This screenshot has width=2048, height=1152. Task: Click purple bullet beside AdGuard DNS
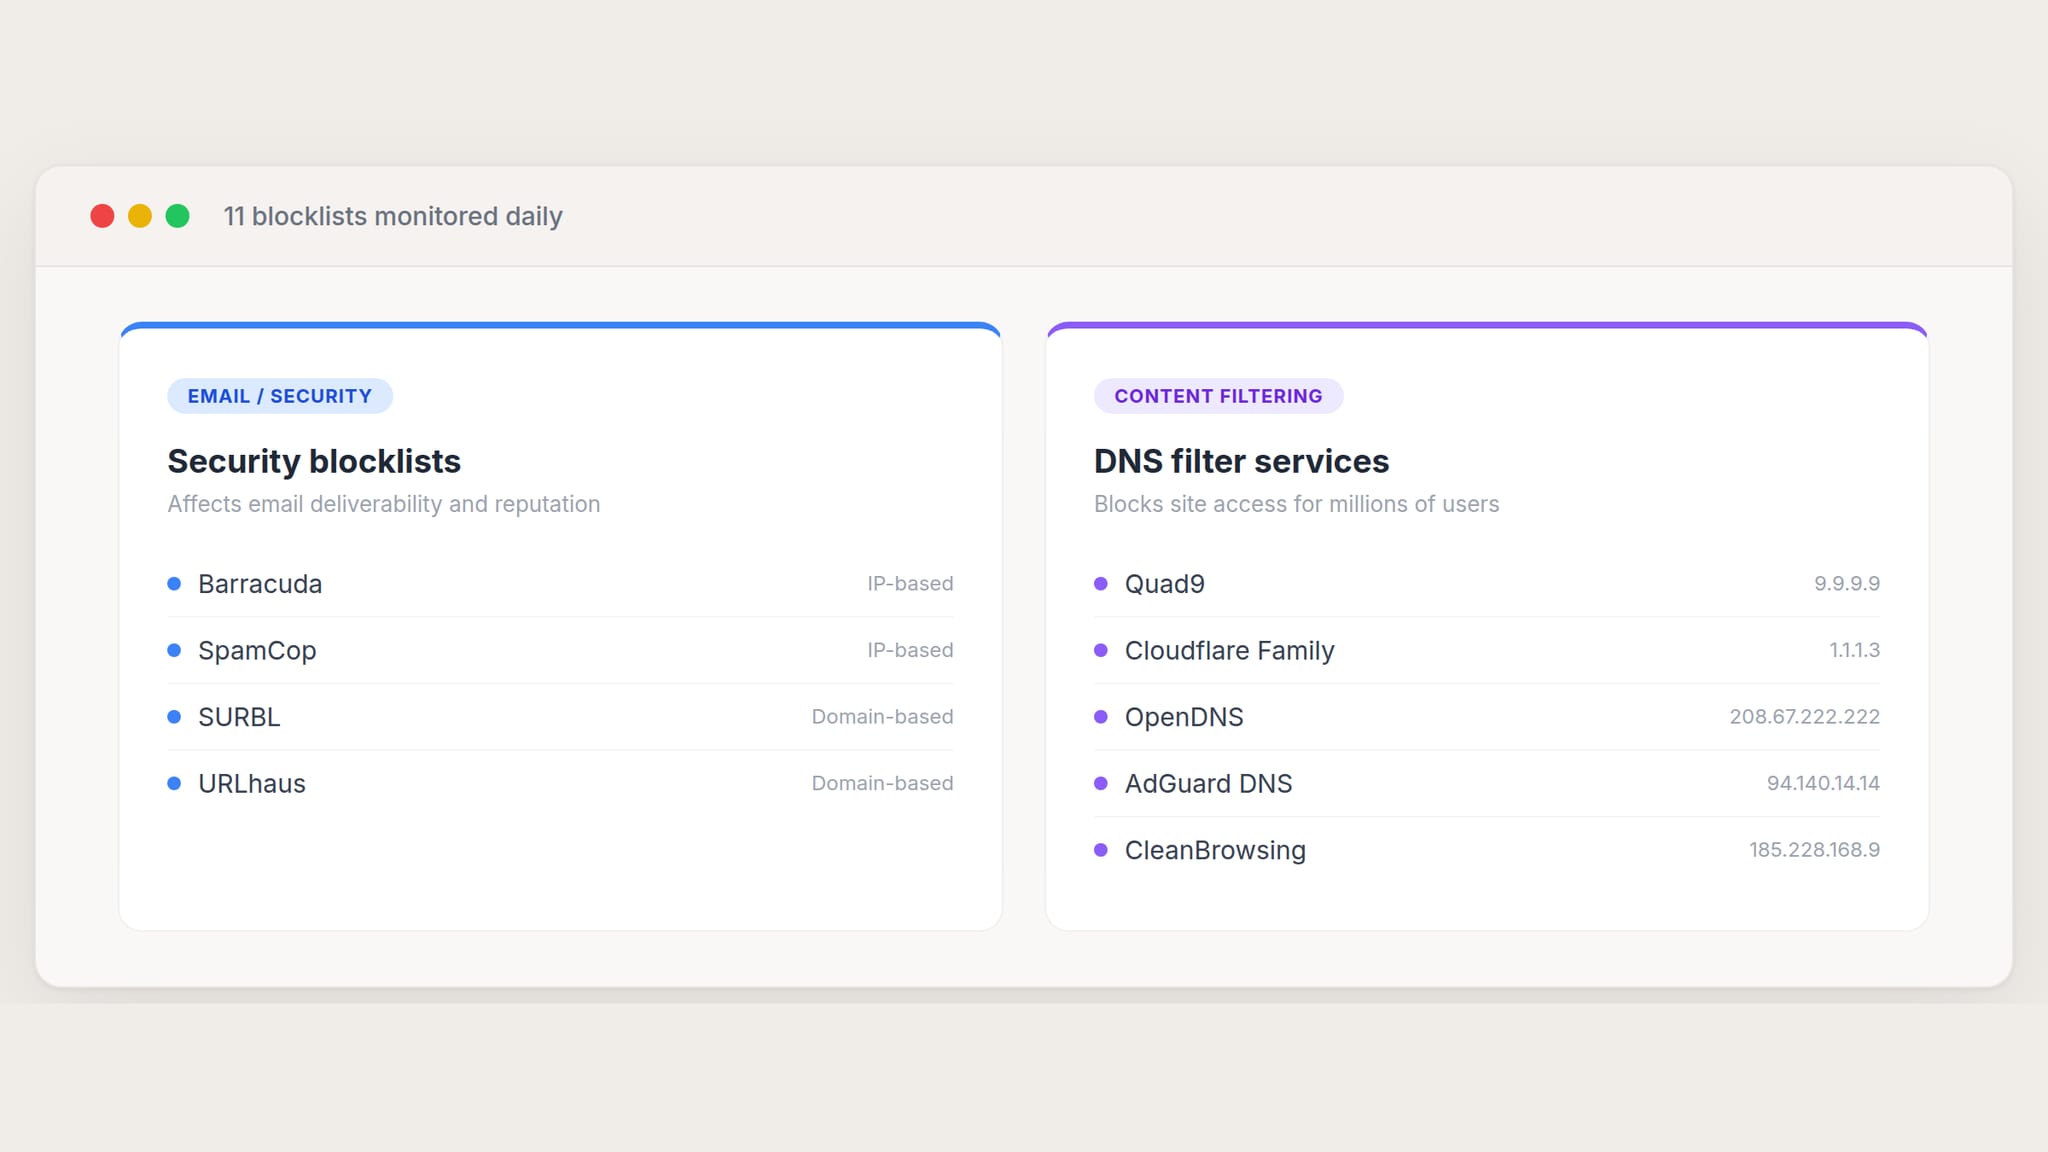(1101, 784)
